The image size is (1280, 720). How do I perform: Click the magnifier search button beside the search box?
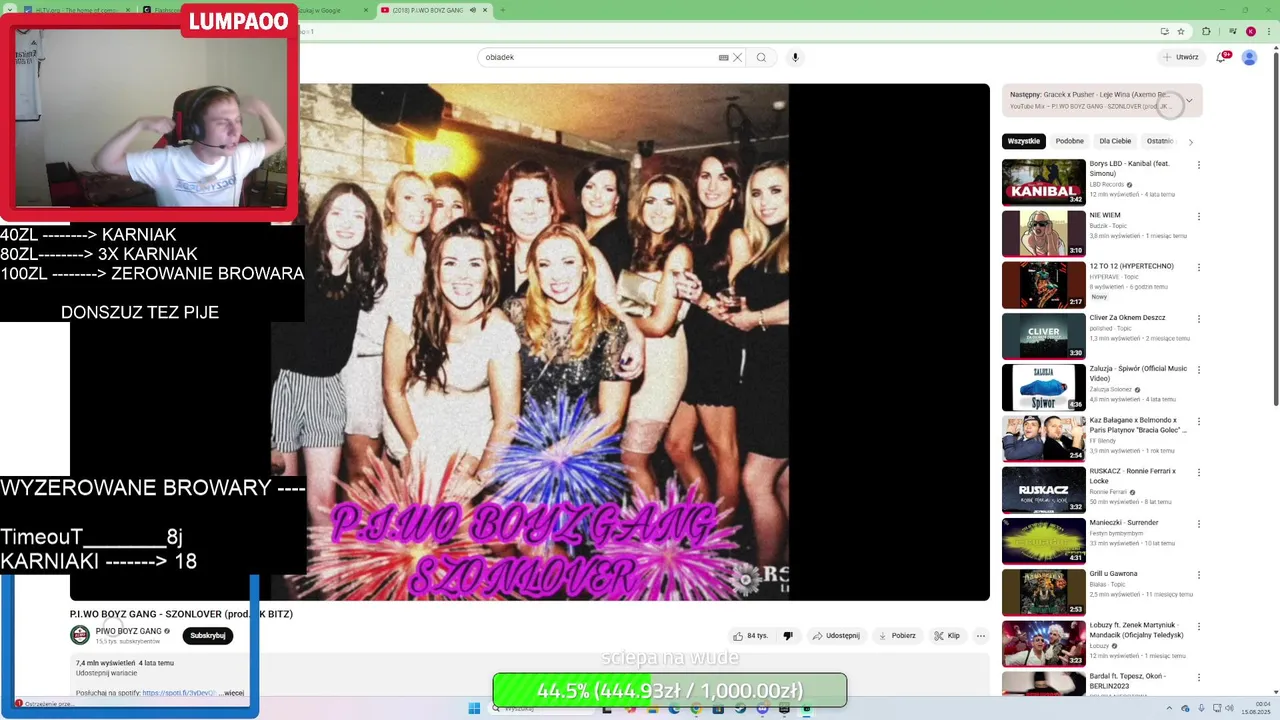(x=761, y=57)
